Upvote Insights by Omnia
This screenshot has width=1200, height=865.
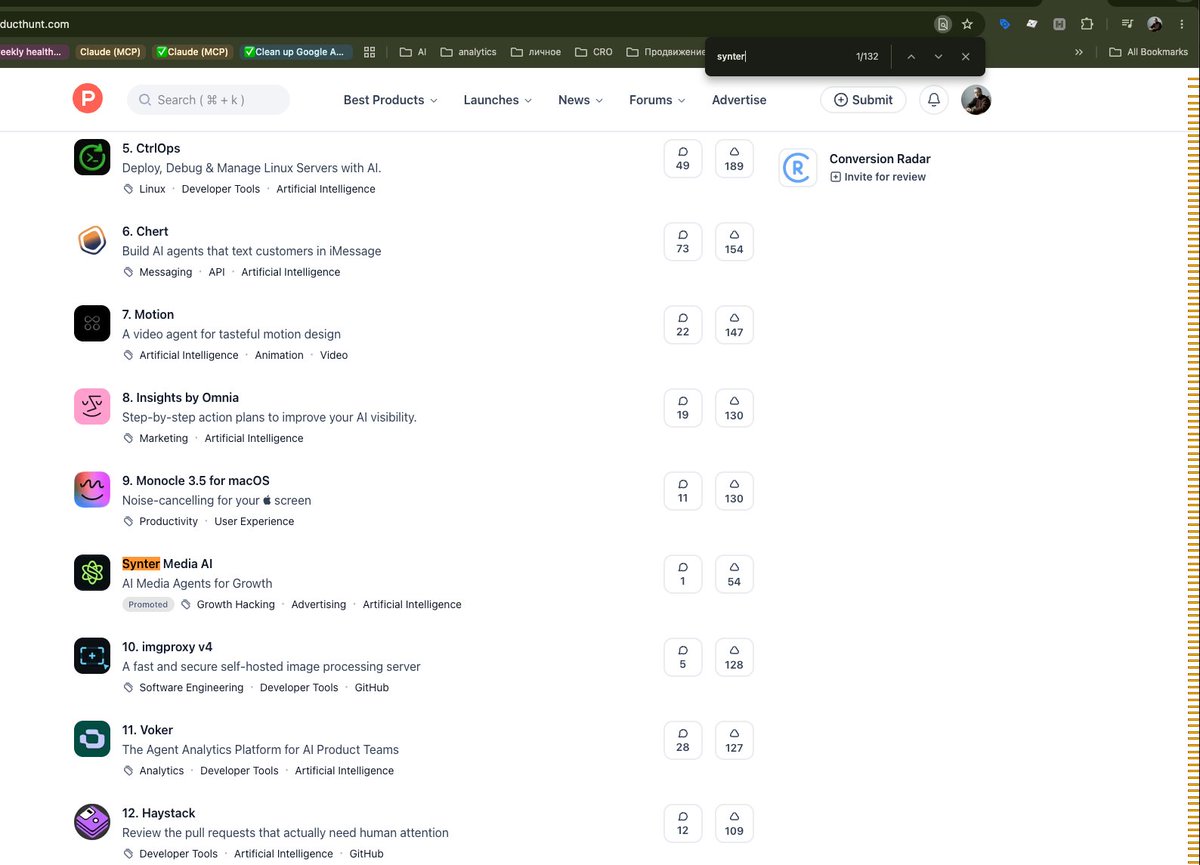tap(734, 408)
